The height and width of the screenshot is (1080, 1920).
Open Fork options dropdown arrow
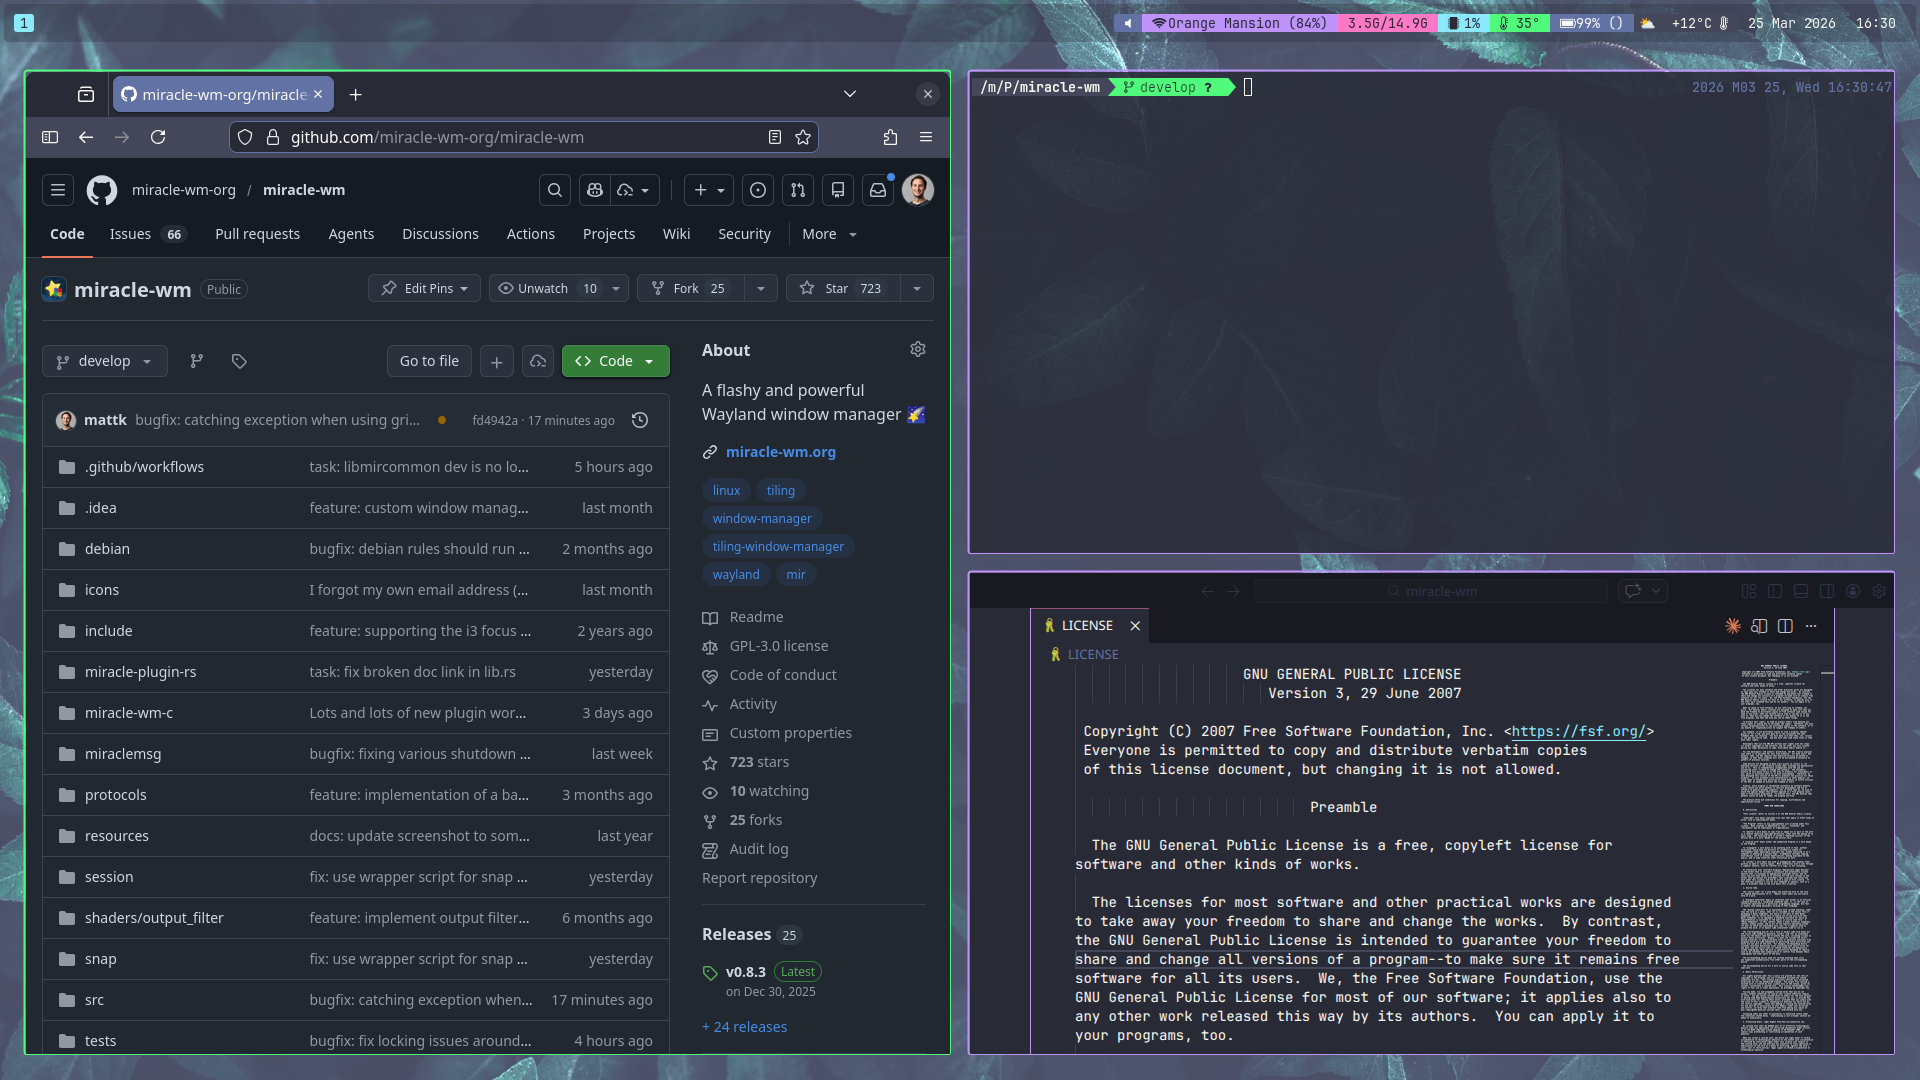(761, 288)
